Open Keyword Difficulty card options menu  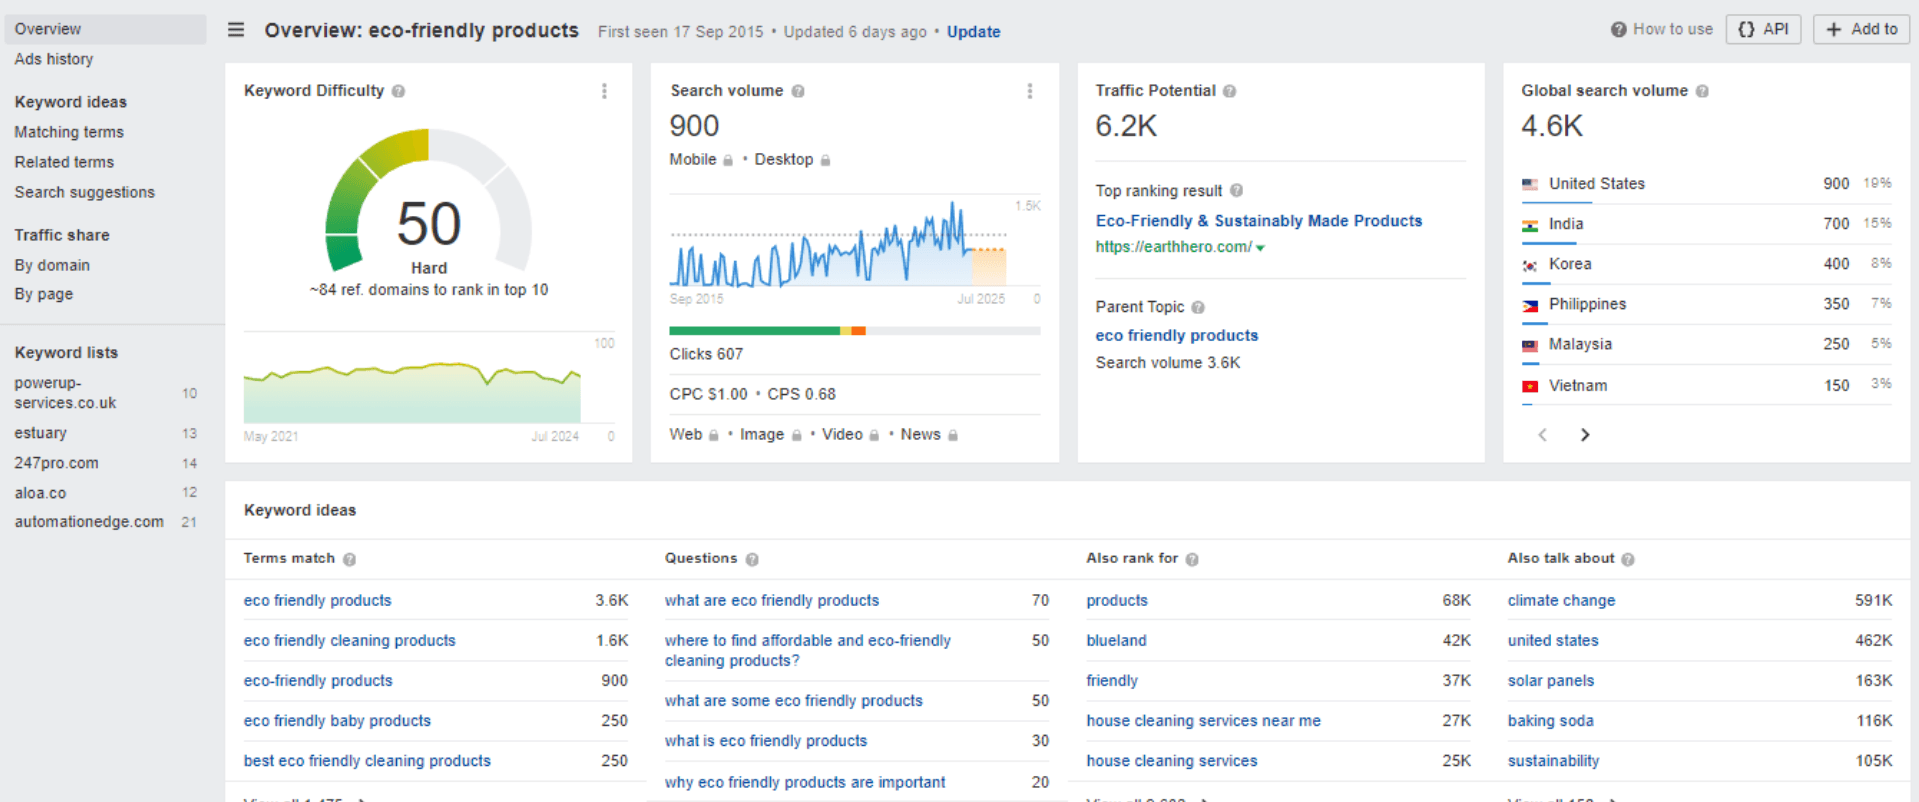[604, 91]
